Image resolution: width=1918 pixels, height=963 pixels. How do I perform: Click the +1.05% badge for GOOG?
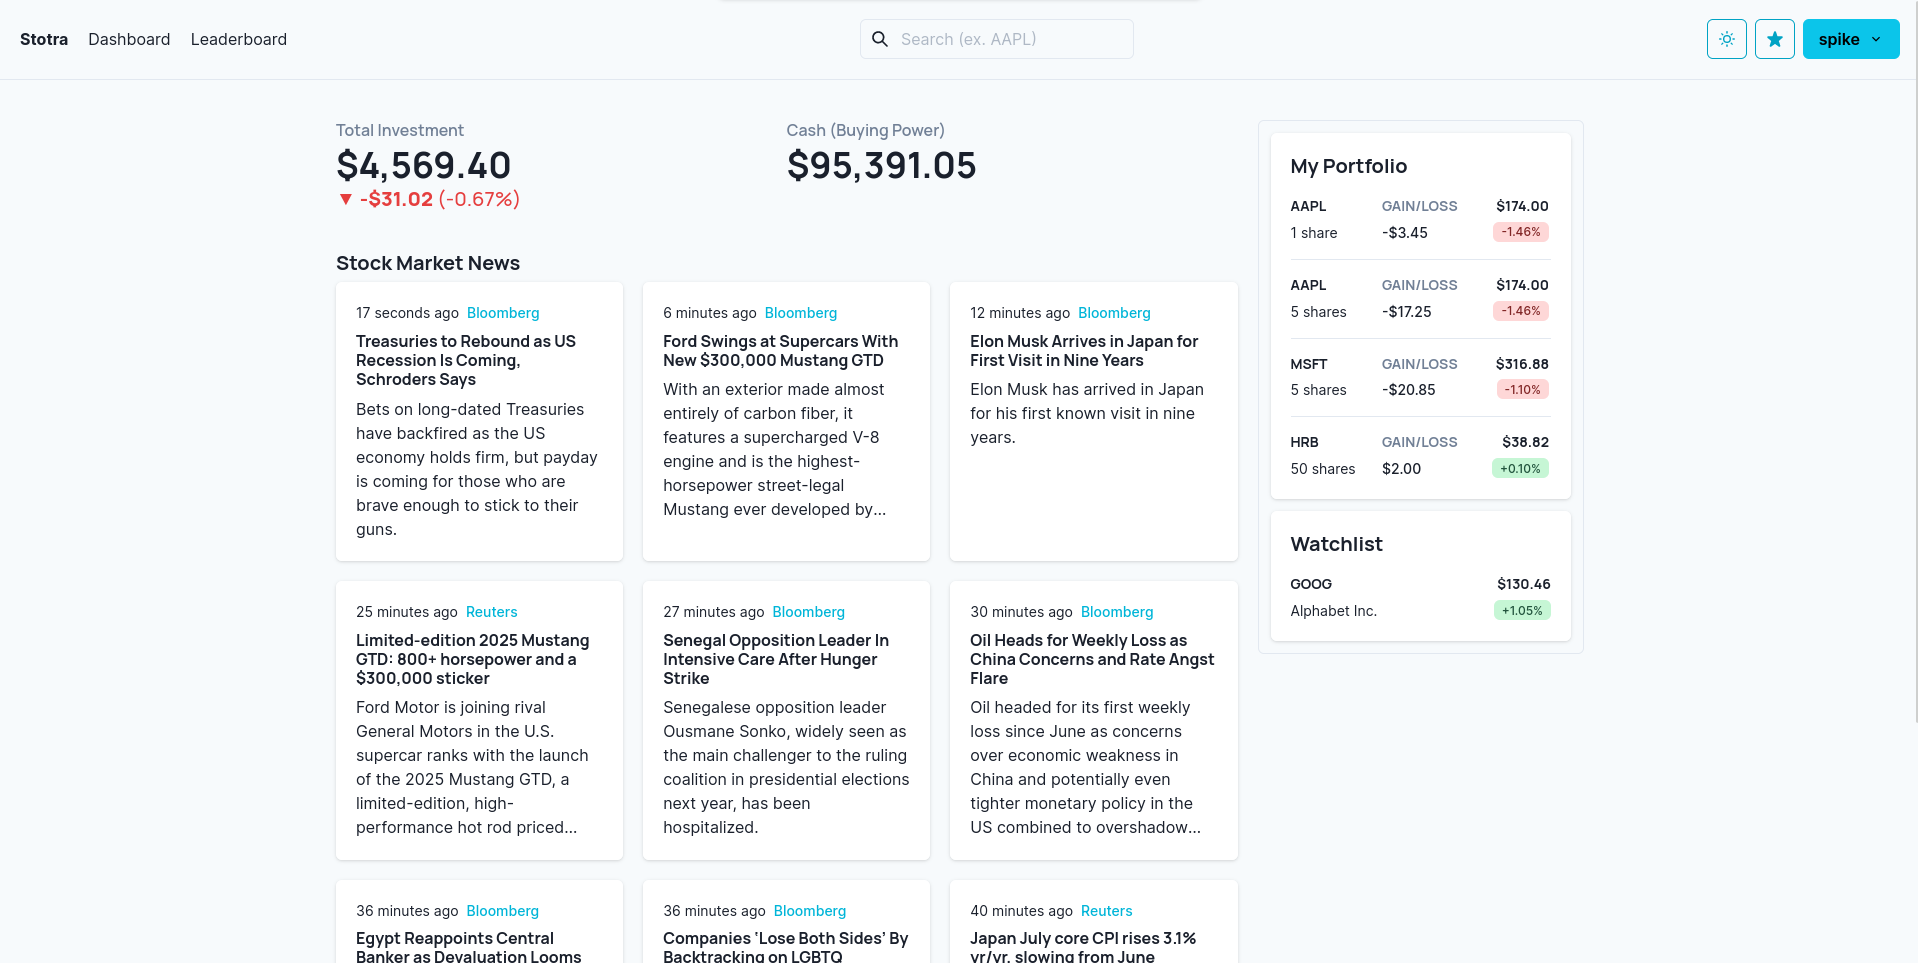pyautogui.click(x=1522, y=610)
